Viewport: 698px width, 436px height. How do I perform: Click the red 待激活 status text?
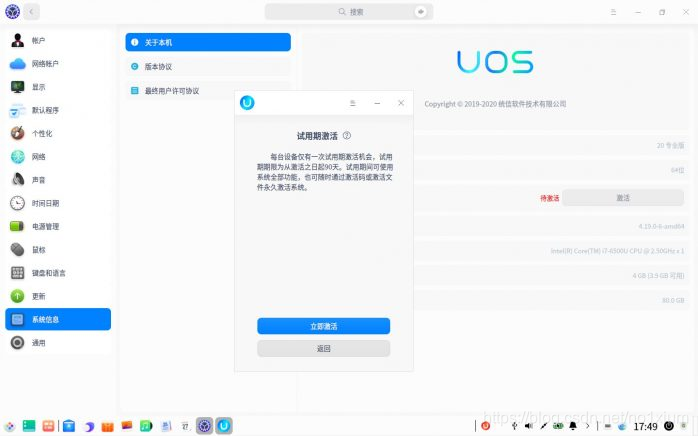tap(550, 198)
